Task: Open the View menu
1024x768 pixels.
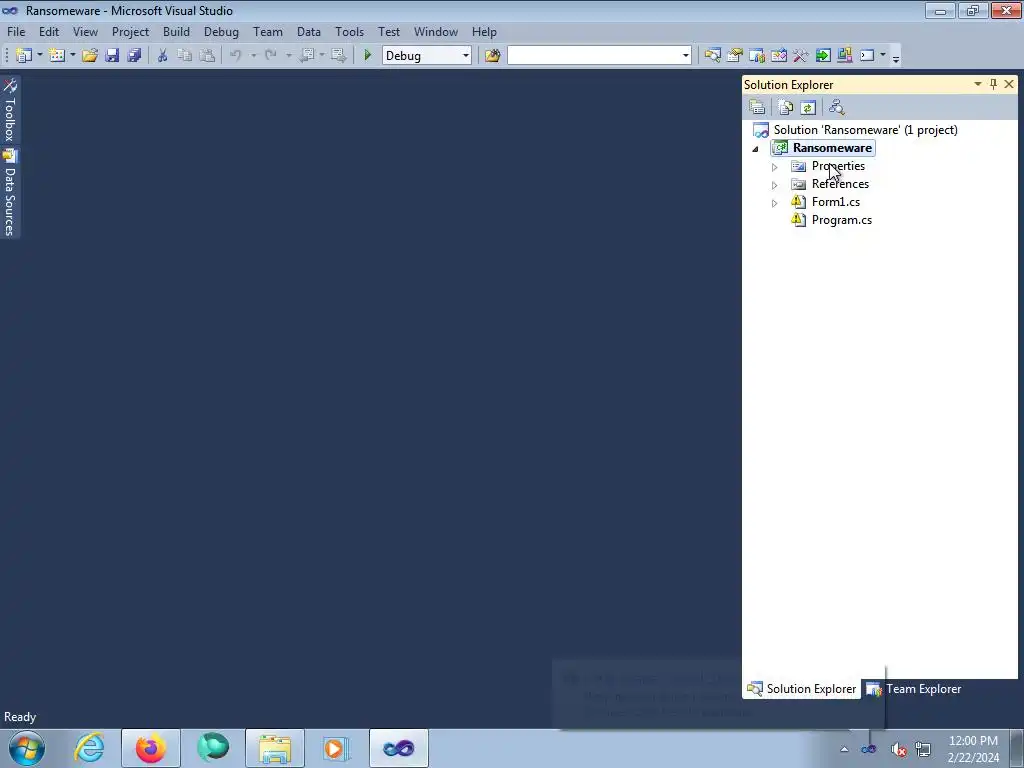Action: 85,31
